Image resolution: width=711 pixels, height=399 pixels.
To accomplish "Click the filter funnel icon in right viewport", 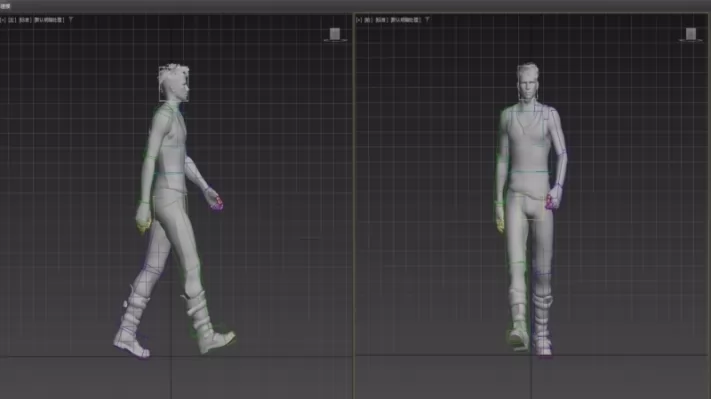I will pyautogui.click(x=427, y=20).
